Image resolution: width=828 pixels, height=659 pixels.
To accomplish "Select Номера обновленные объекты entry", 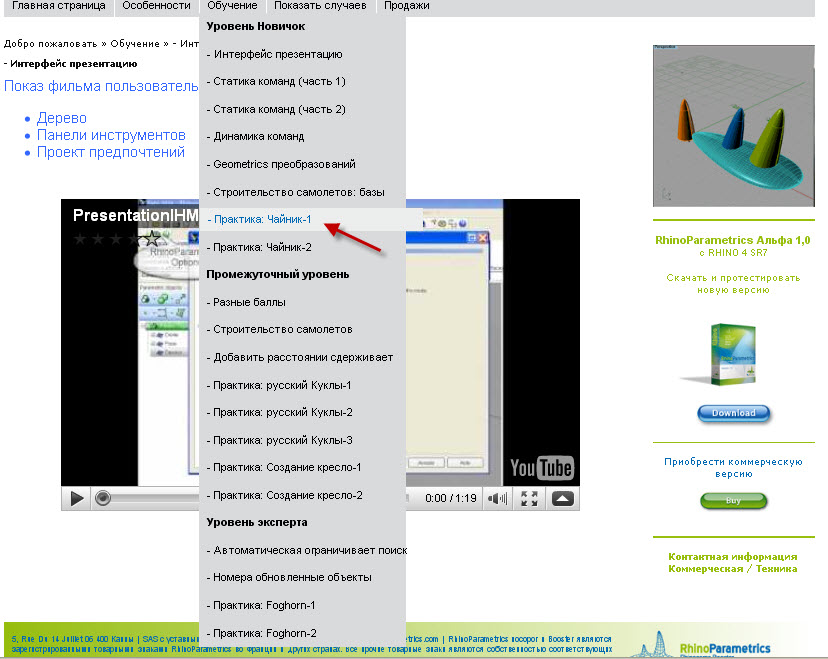I will click(289, 577).
